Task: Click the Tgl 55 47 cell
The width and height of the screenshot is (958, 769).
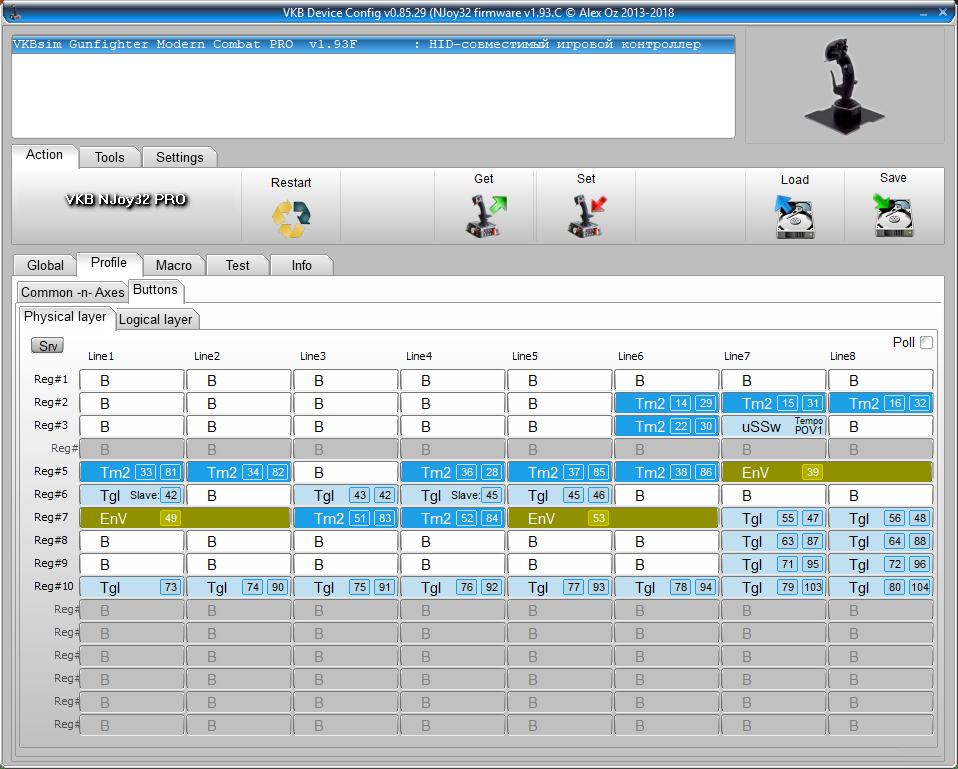Action: tap(774, 519)
